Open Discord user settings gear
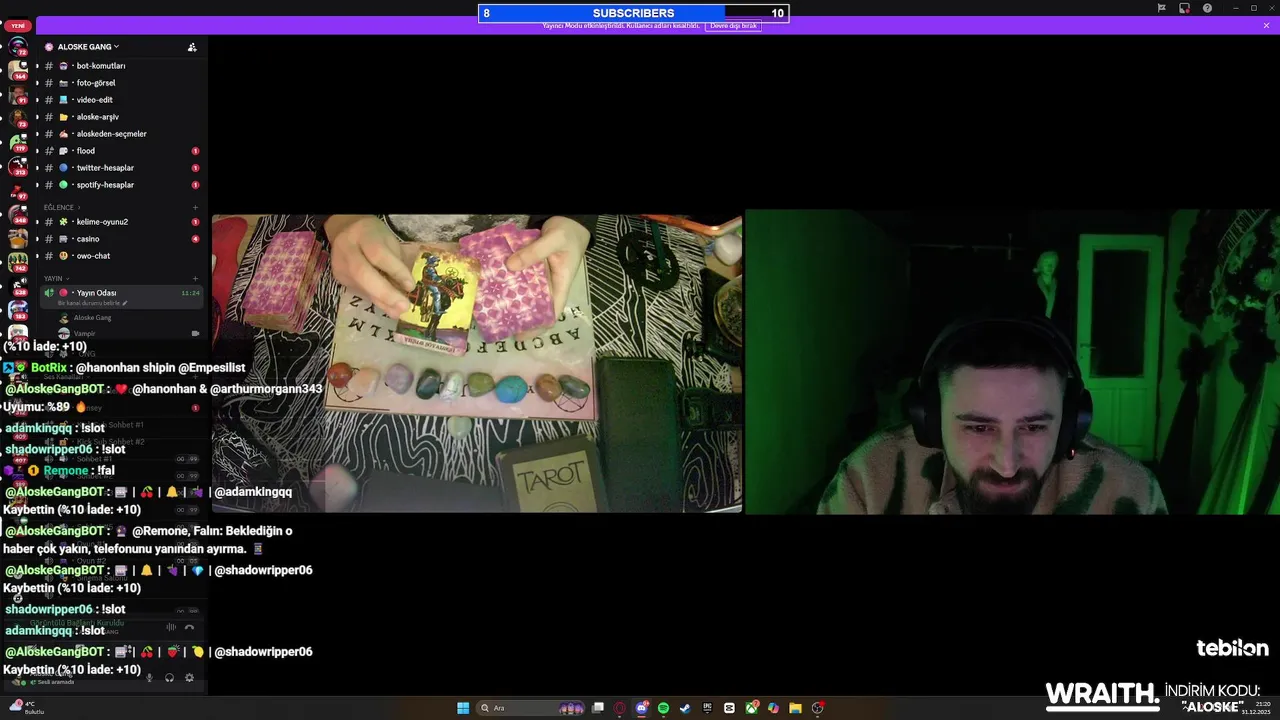Screen dimensions: 1280x720 [189, 678]
